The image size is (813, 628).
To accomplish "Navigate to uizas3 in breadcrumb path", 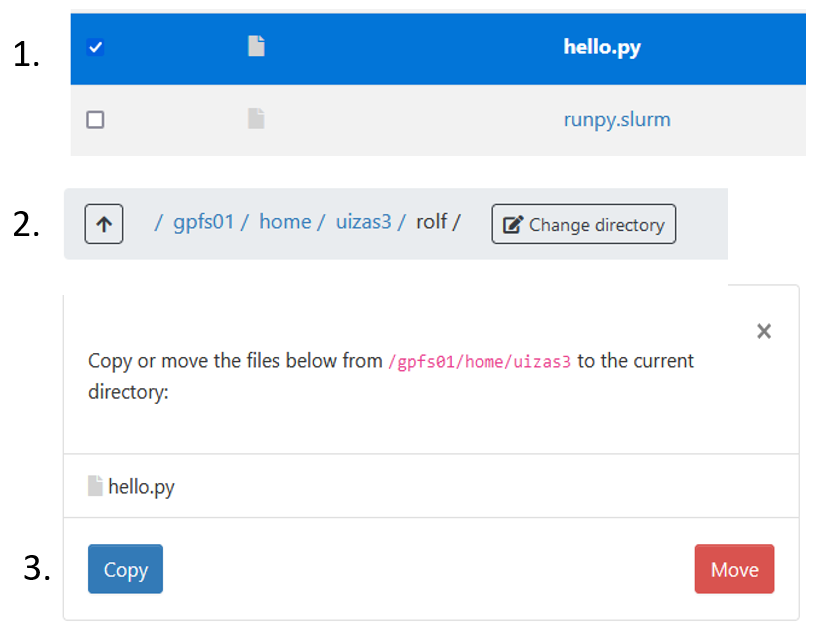I will pyautogui.click(x=363, y=222).
